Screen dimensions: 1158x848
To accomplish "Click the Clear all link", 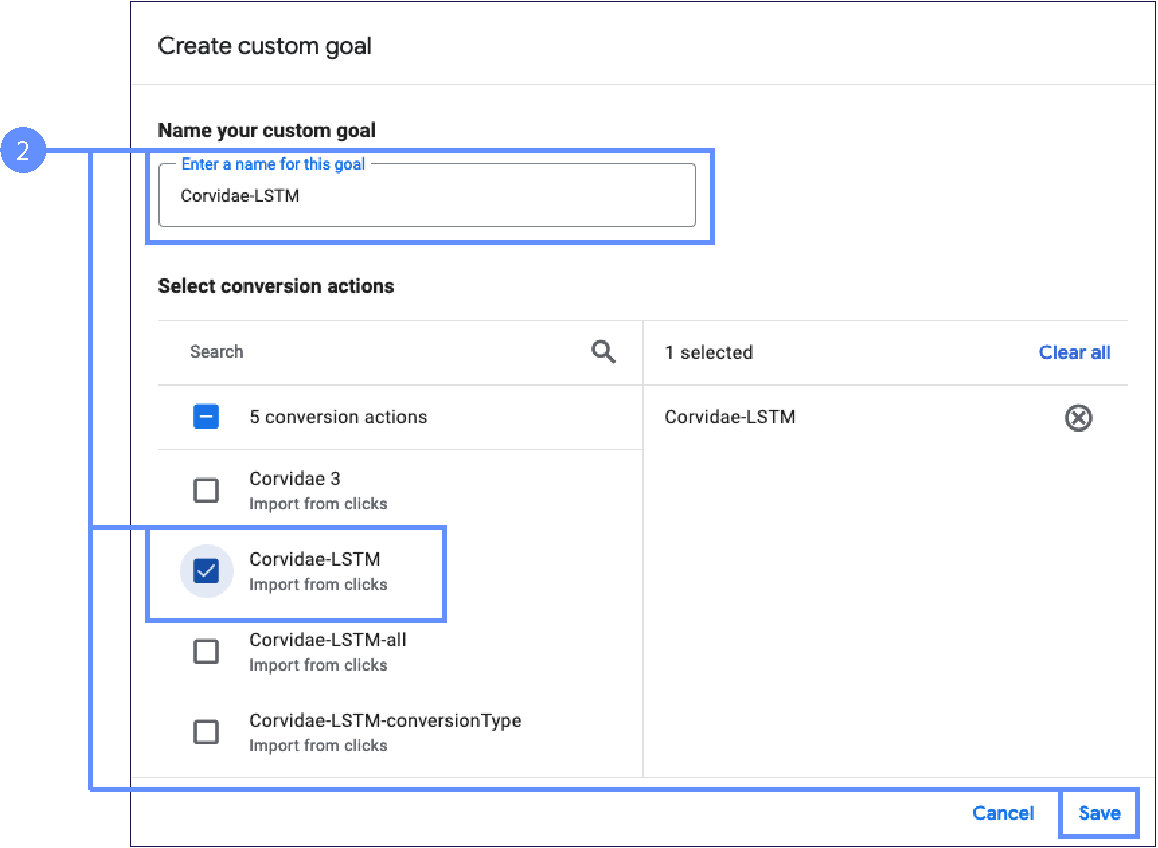I will [1074, 352].
